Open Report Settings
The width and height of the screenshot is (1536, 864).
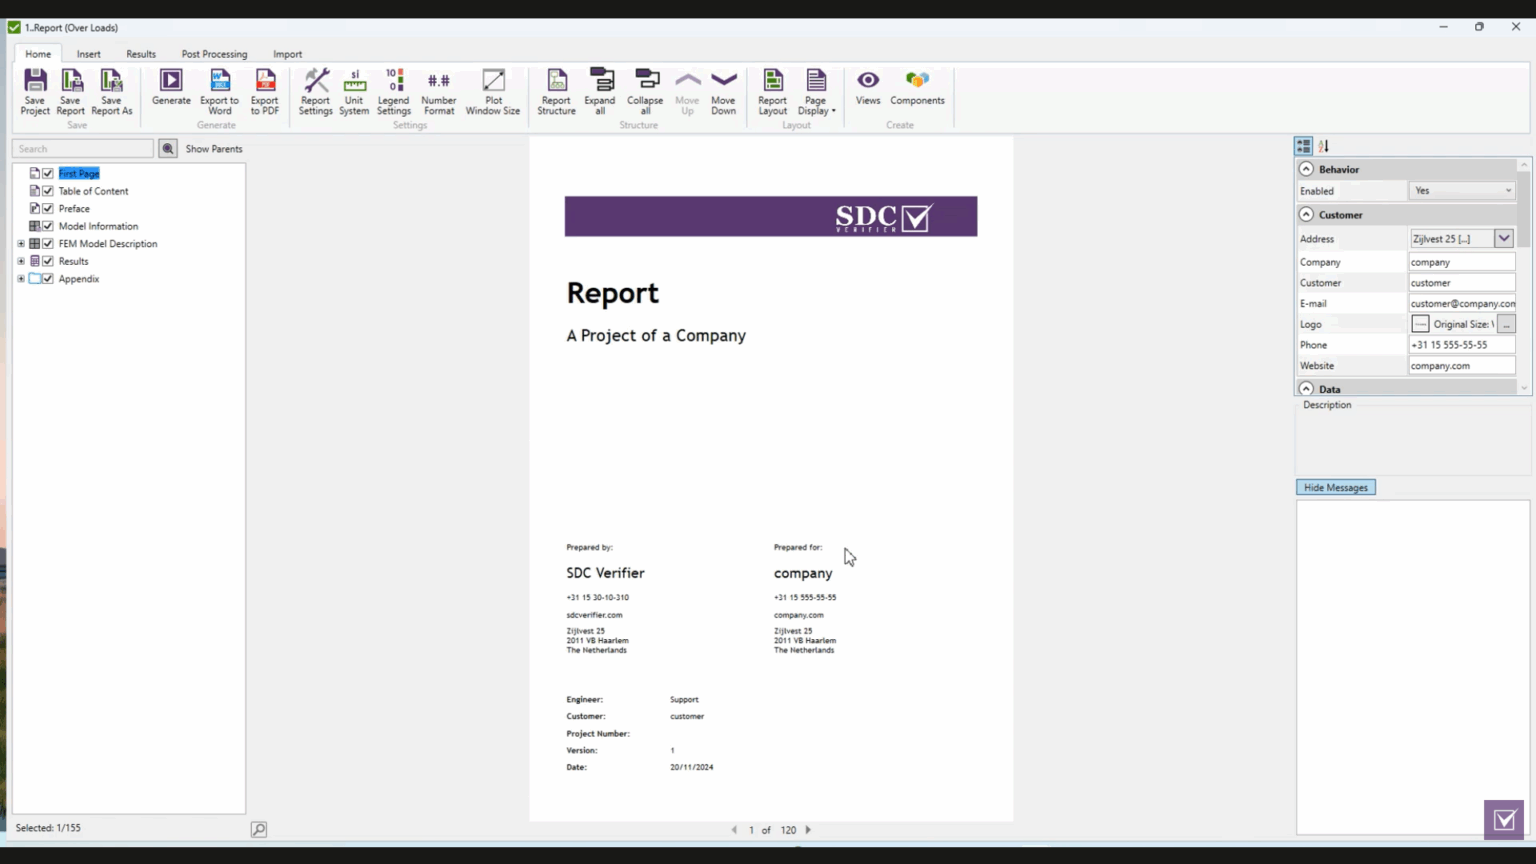tap(315, 92)
